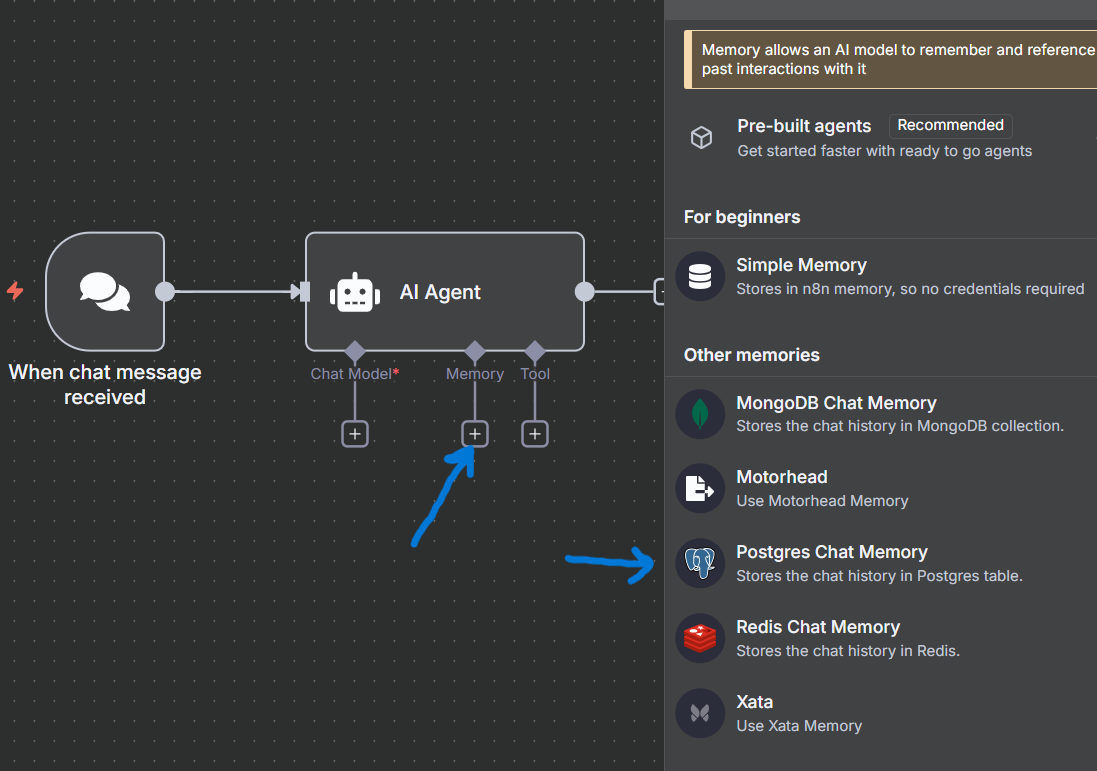Screen dimensions: 1097x771
Task: Click the Xata butterfly icon
Action: 700,713
